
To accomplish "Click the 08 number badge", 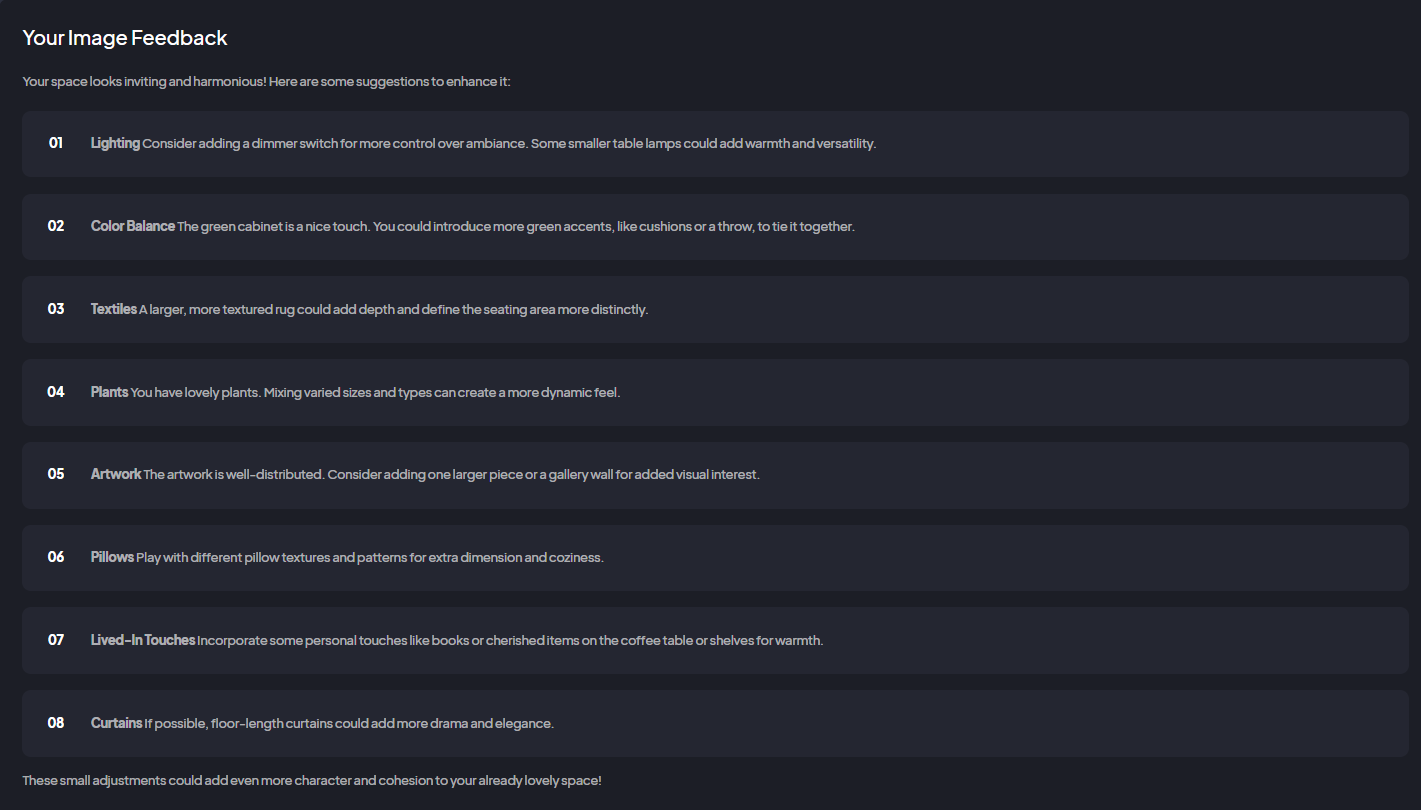I will (56, 723).
